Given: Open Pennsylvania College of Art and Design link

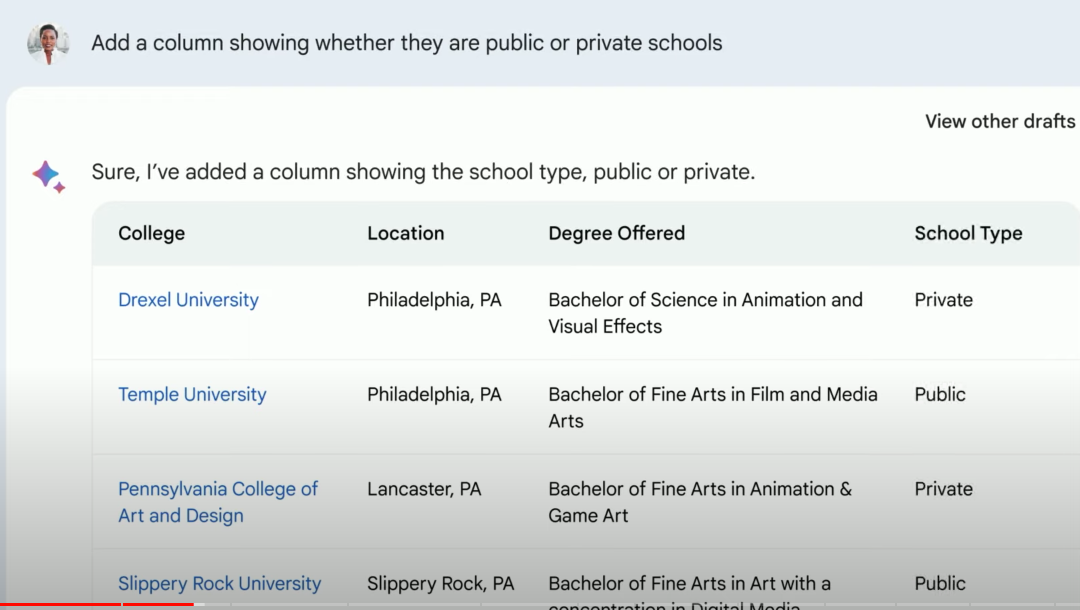Looking at the screenshot, I should [218, 502].
